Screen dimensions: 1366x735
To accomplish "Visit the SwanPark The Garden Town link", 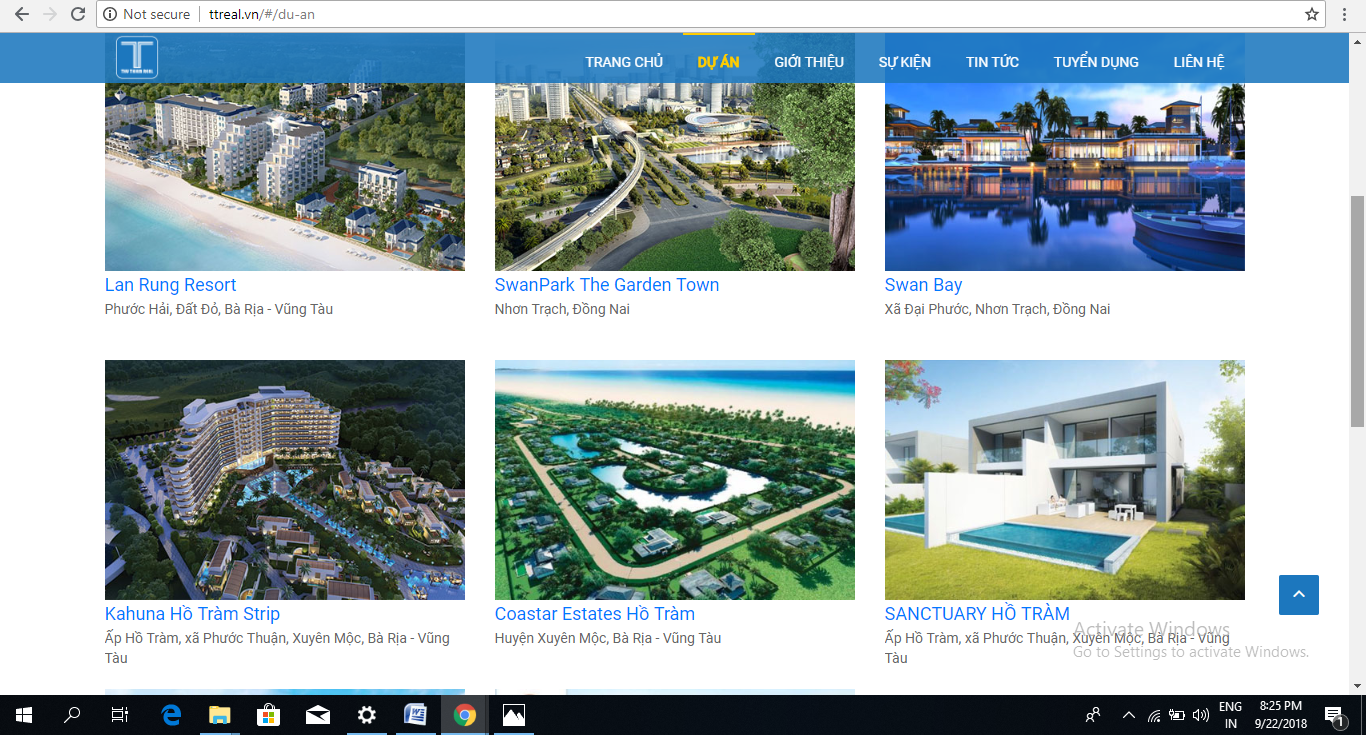I will 606,285.
